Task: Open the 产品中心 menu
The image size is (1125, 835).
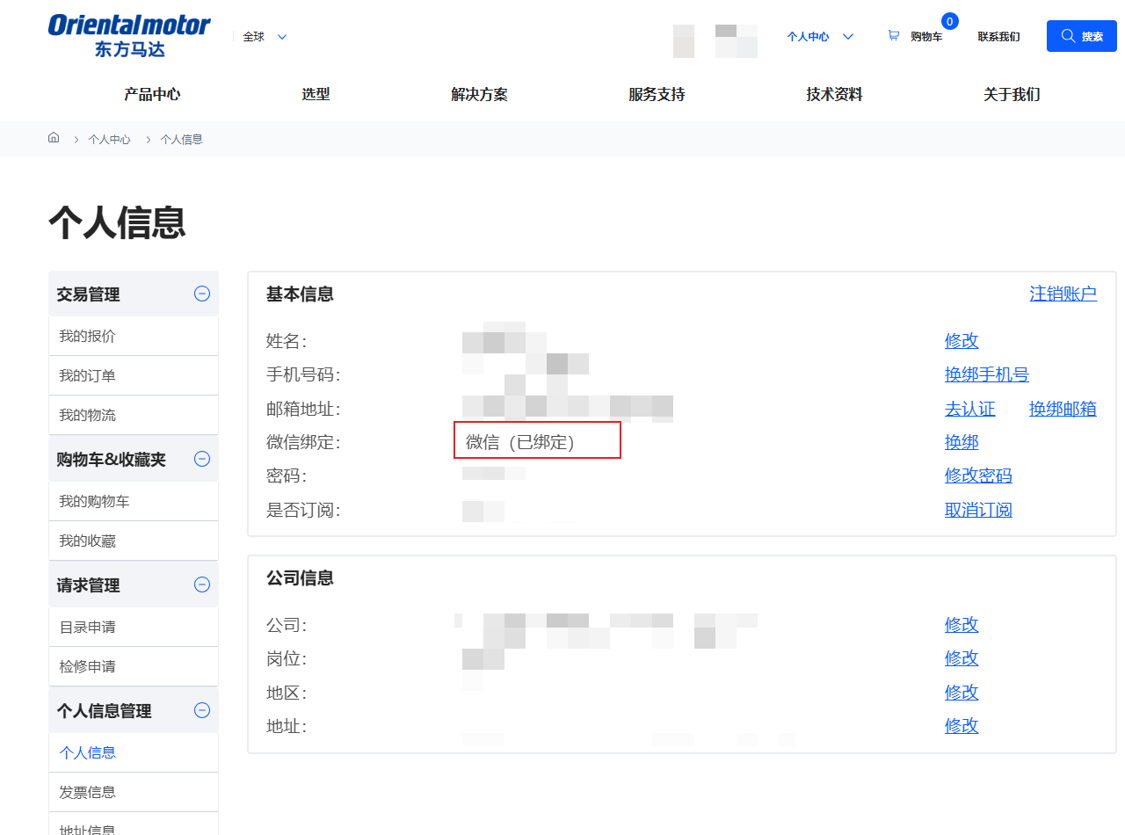Action: (150, 94)
